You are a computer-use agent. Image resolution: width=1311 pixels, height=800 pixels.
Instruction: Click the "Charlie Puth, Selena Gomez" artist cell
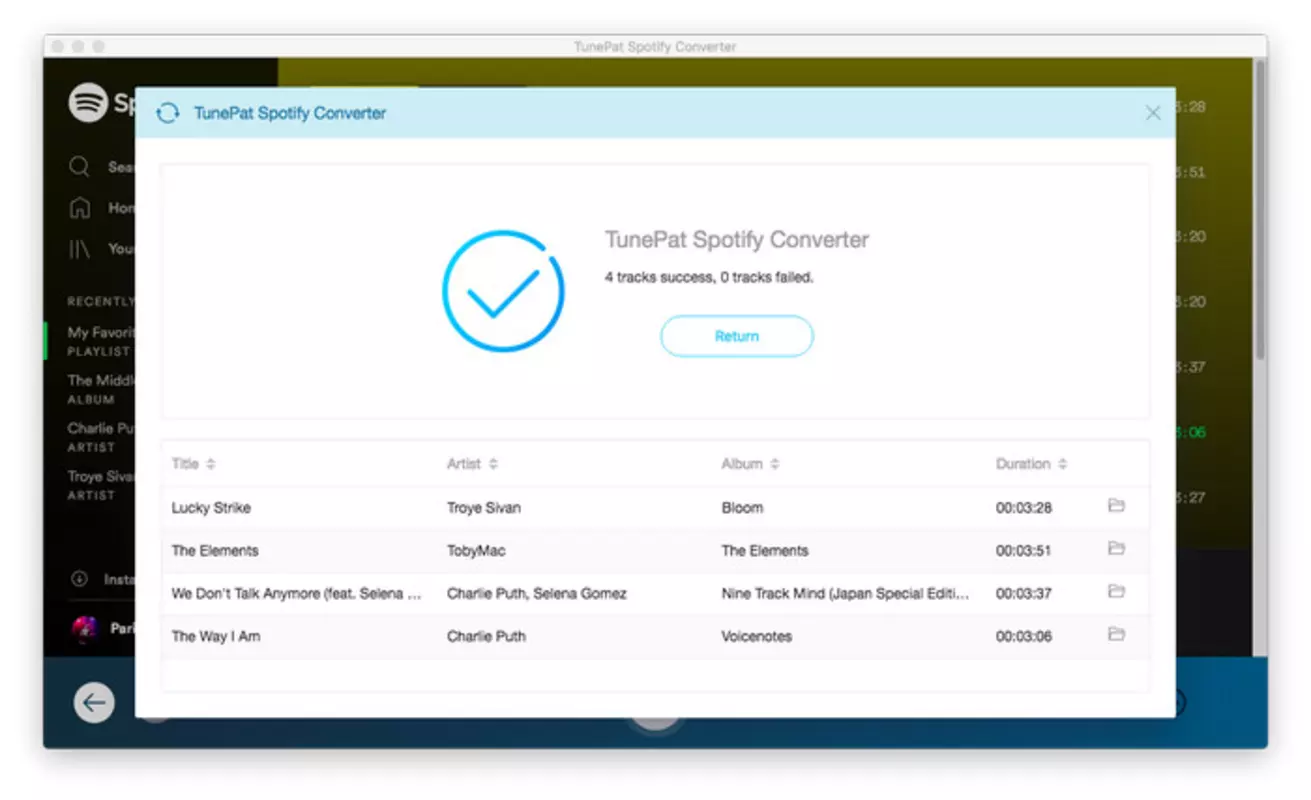click(537, 594)
